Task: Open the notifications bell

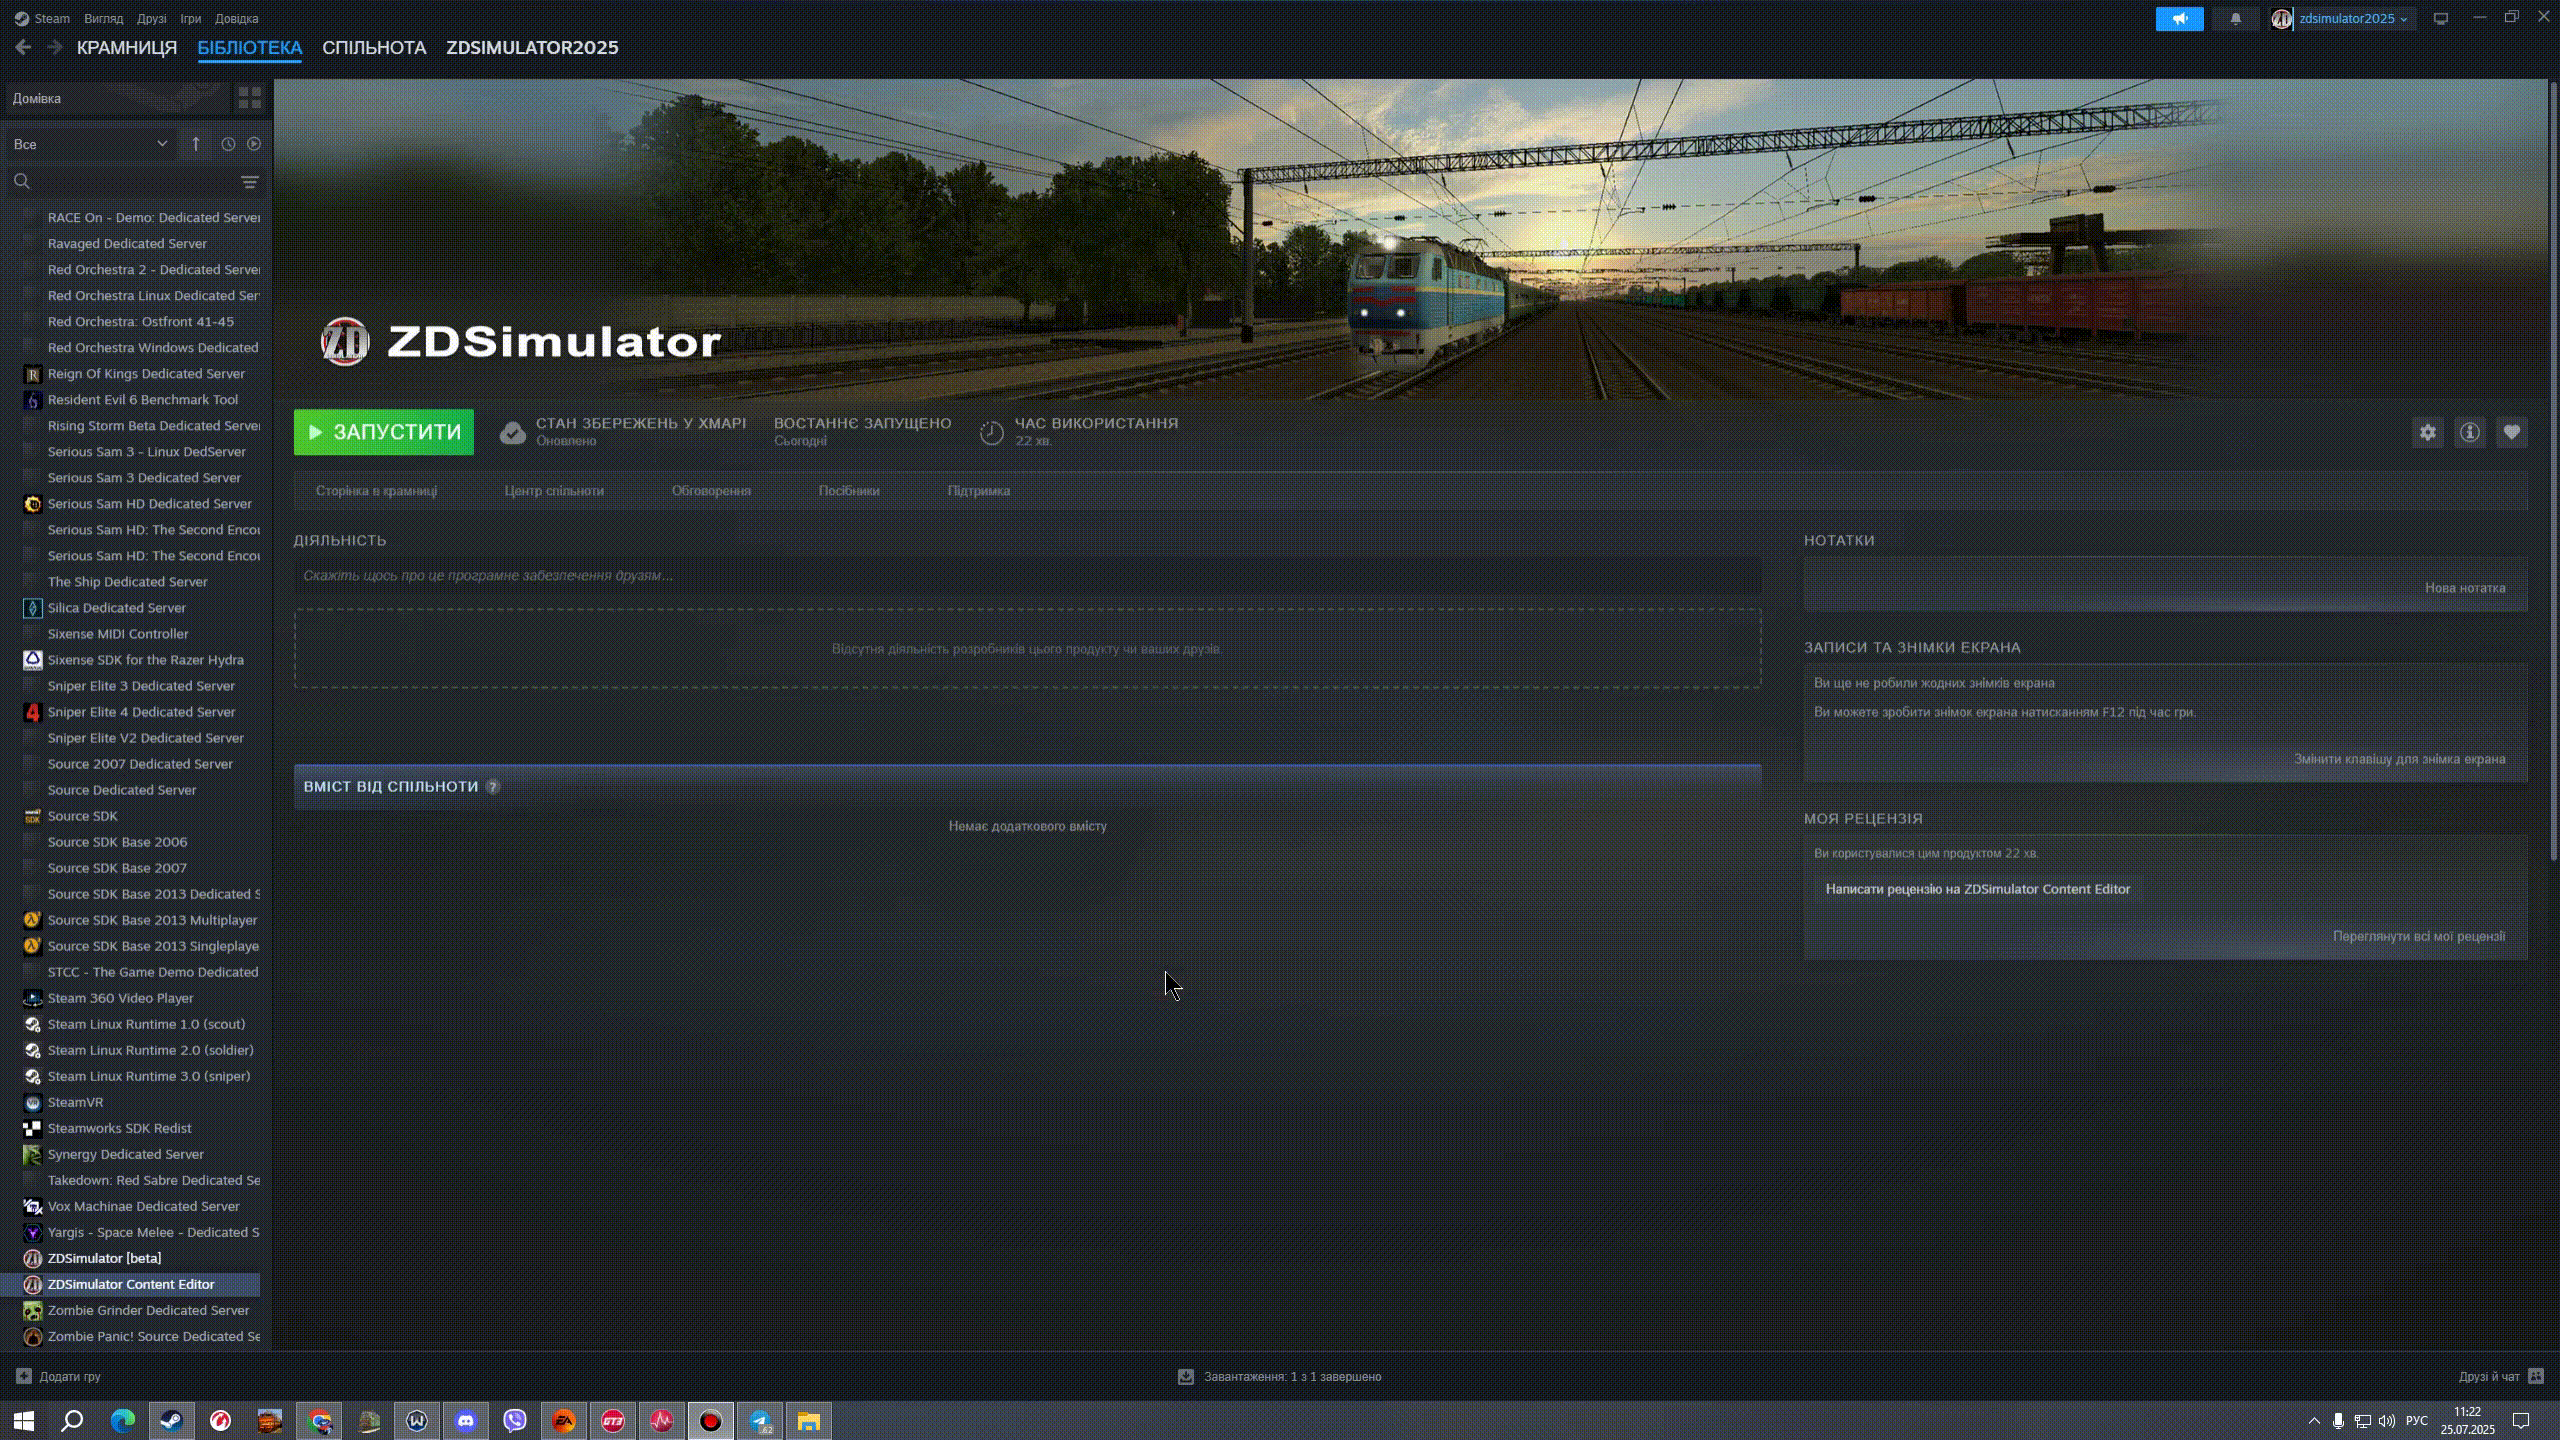Action: [x=2236, y=18]
